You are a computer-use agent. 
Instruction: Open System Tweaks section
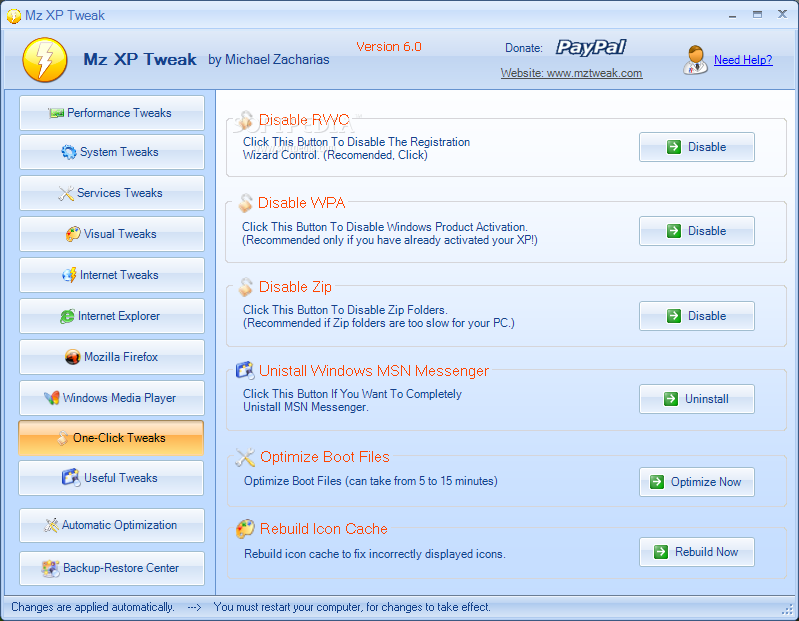point(112,152)
